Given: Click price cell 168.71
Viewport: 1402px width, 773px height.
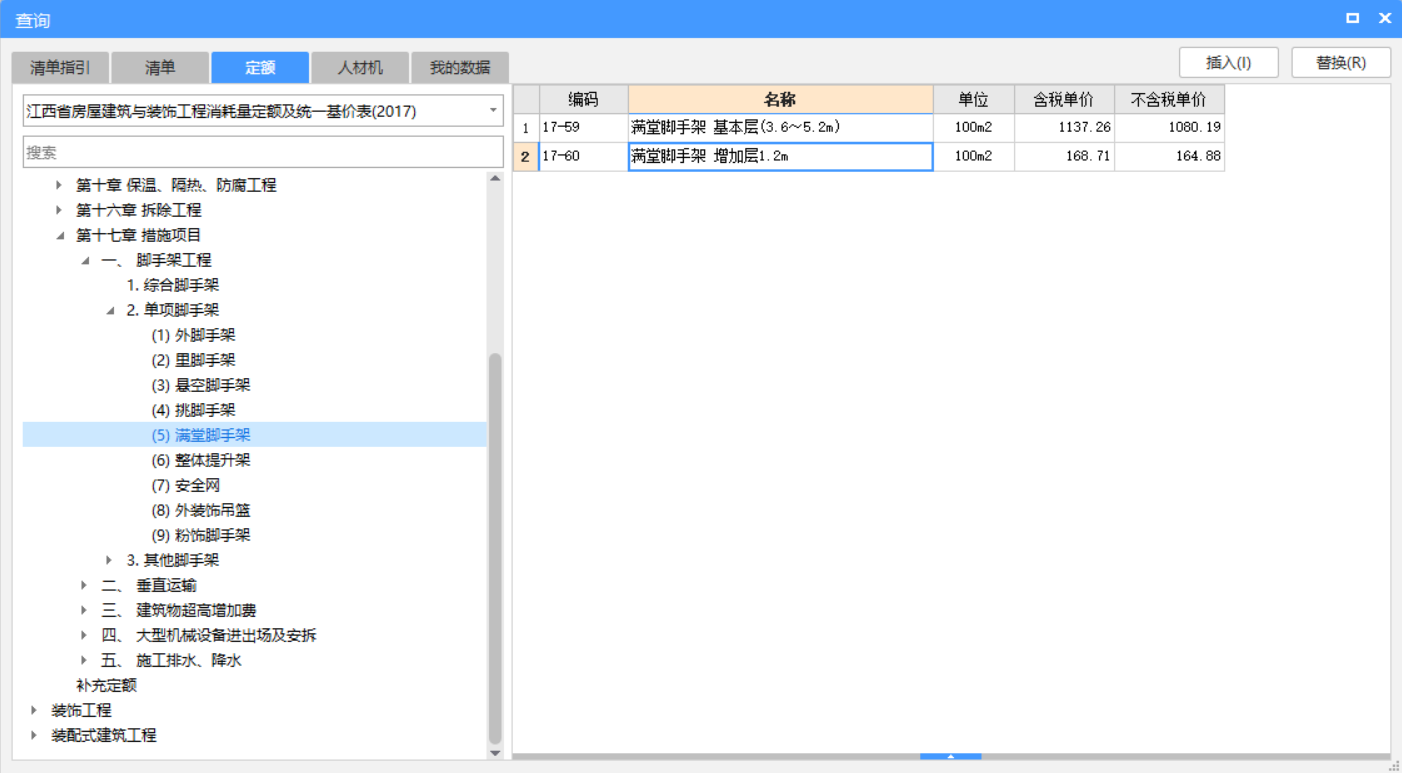Looking at the screenshot, I should [1064, 157].
